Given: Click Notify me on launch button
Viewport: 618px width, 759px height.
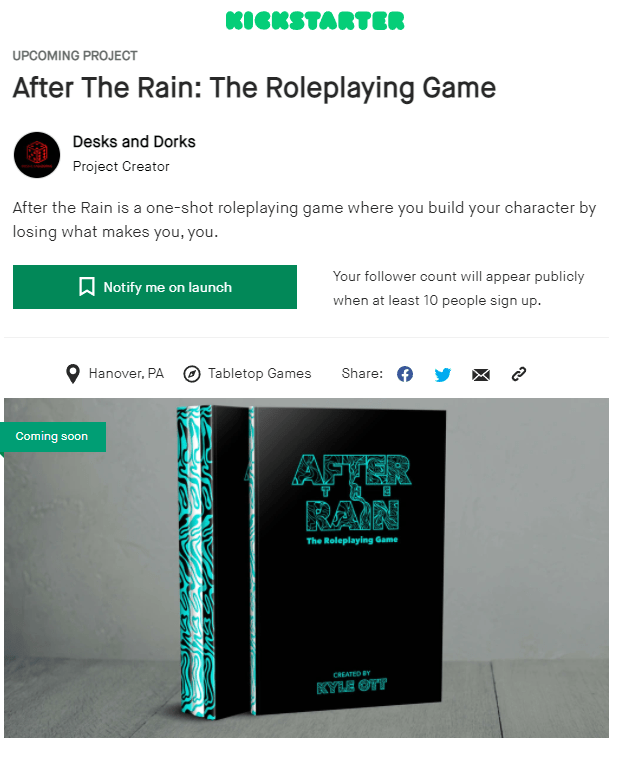Looking at the screenshot, I should click(155, 287).
